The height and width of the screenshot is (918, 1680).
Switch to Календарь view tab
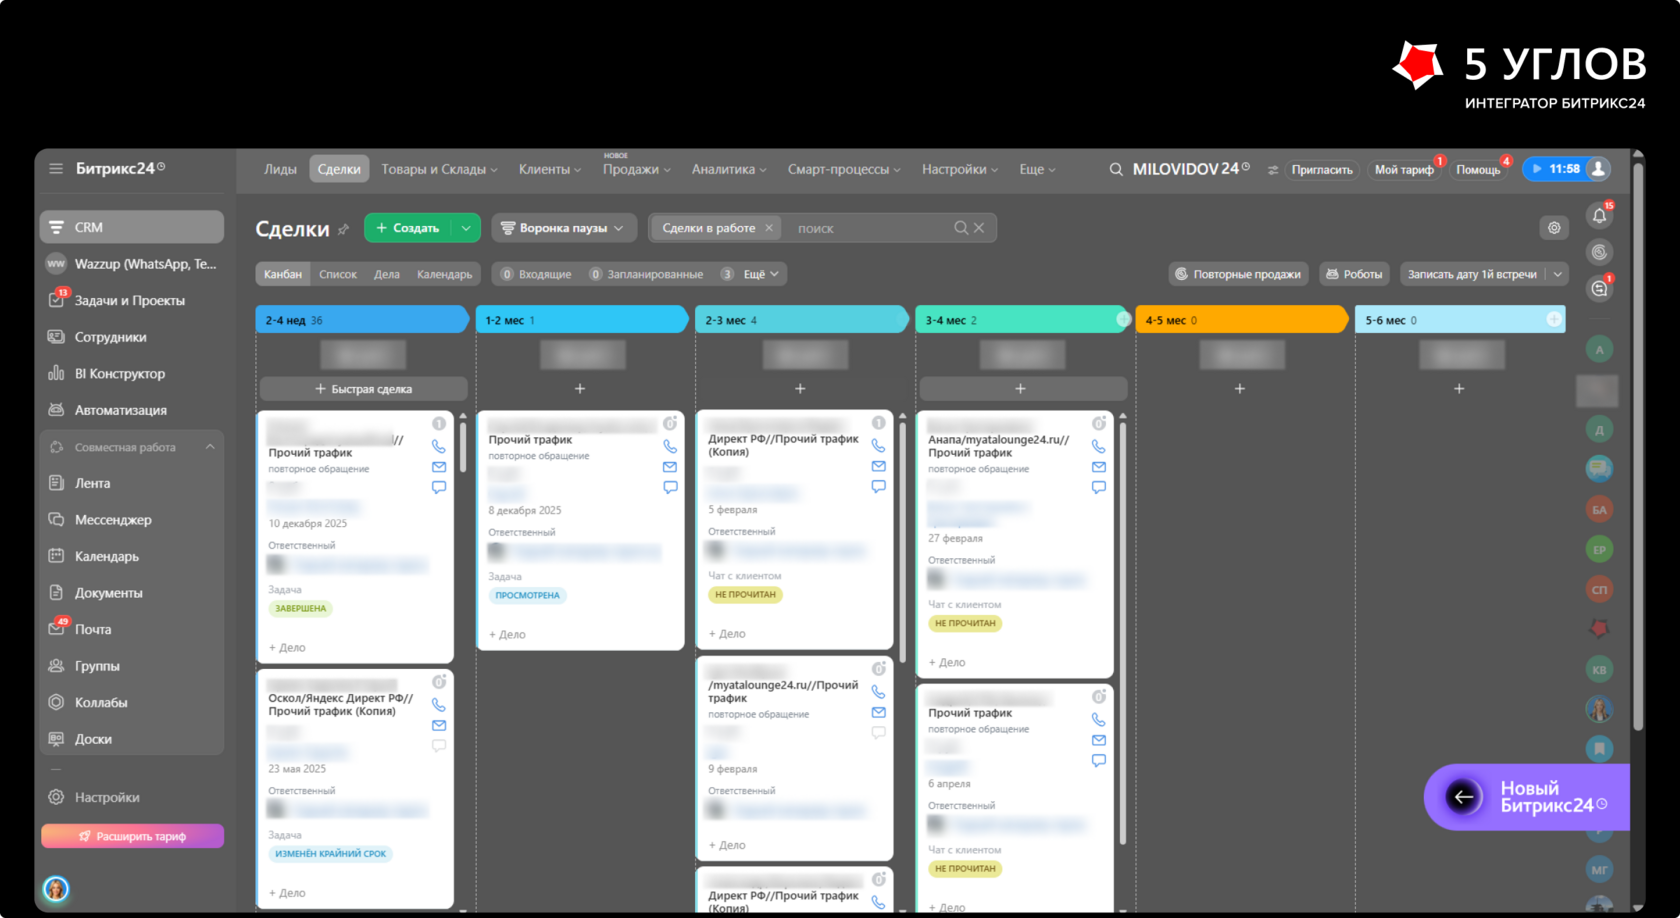(x=445, y=274)
